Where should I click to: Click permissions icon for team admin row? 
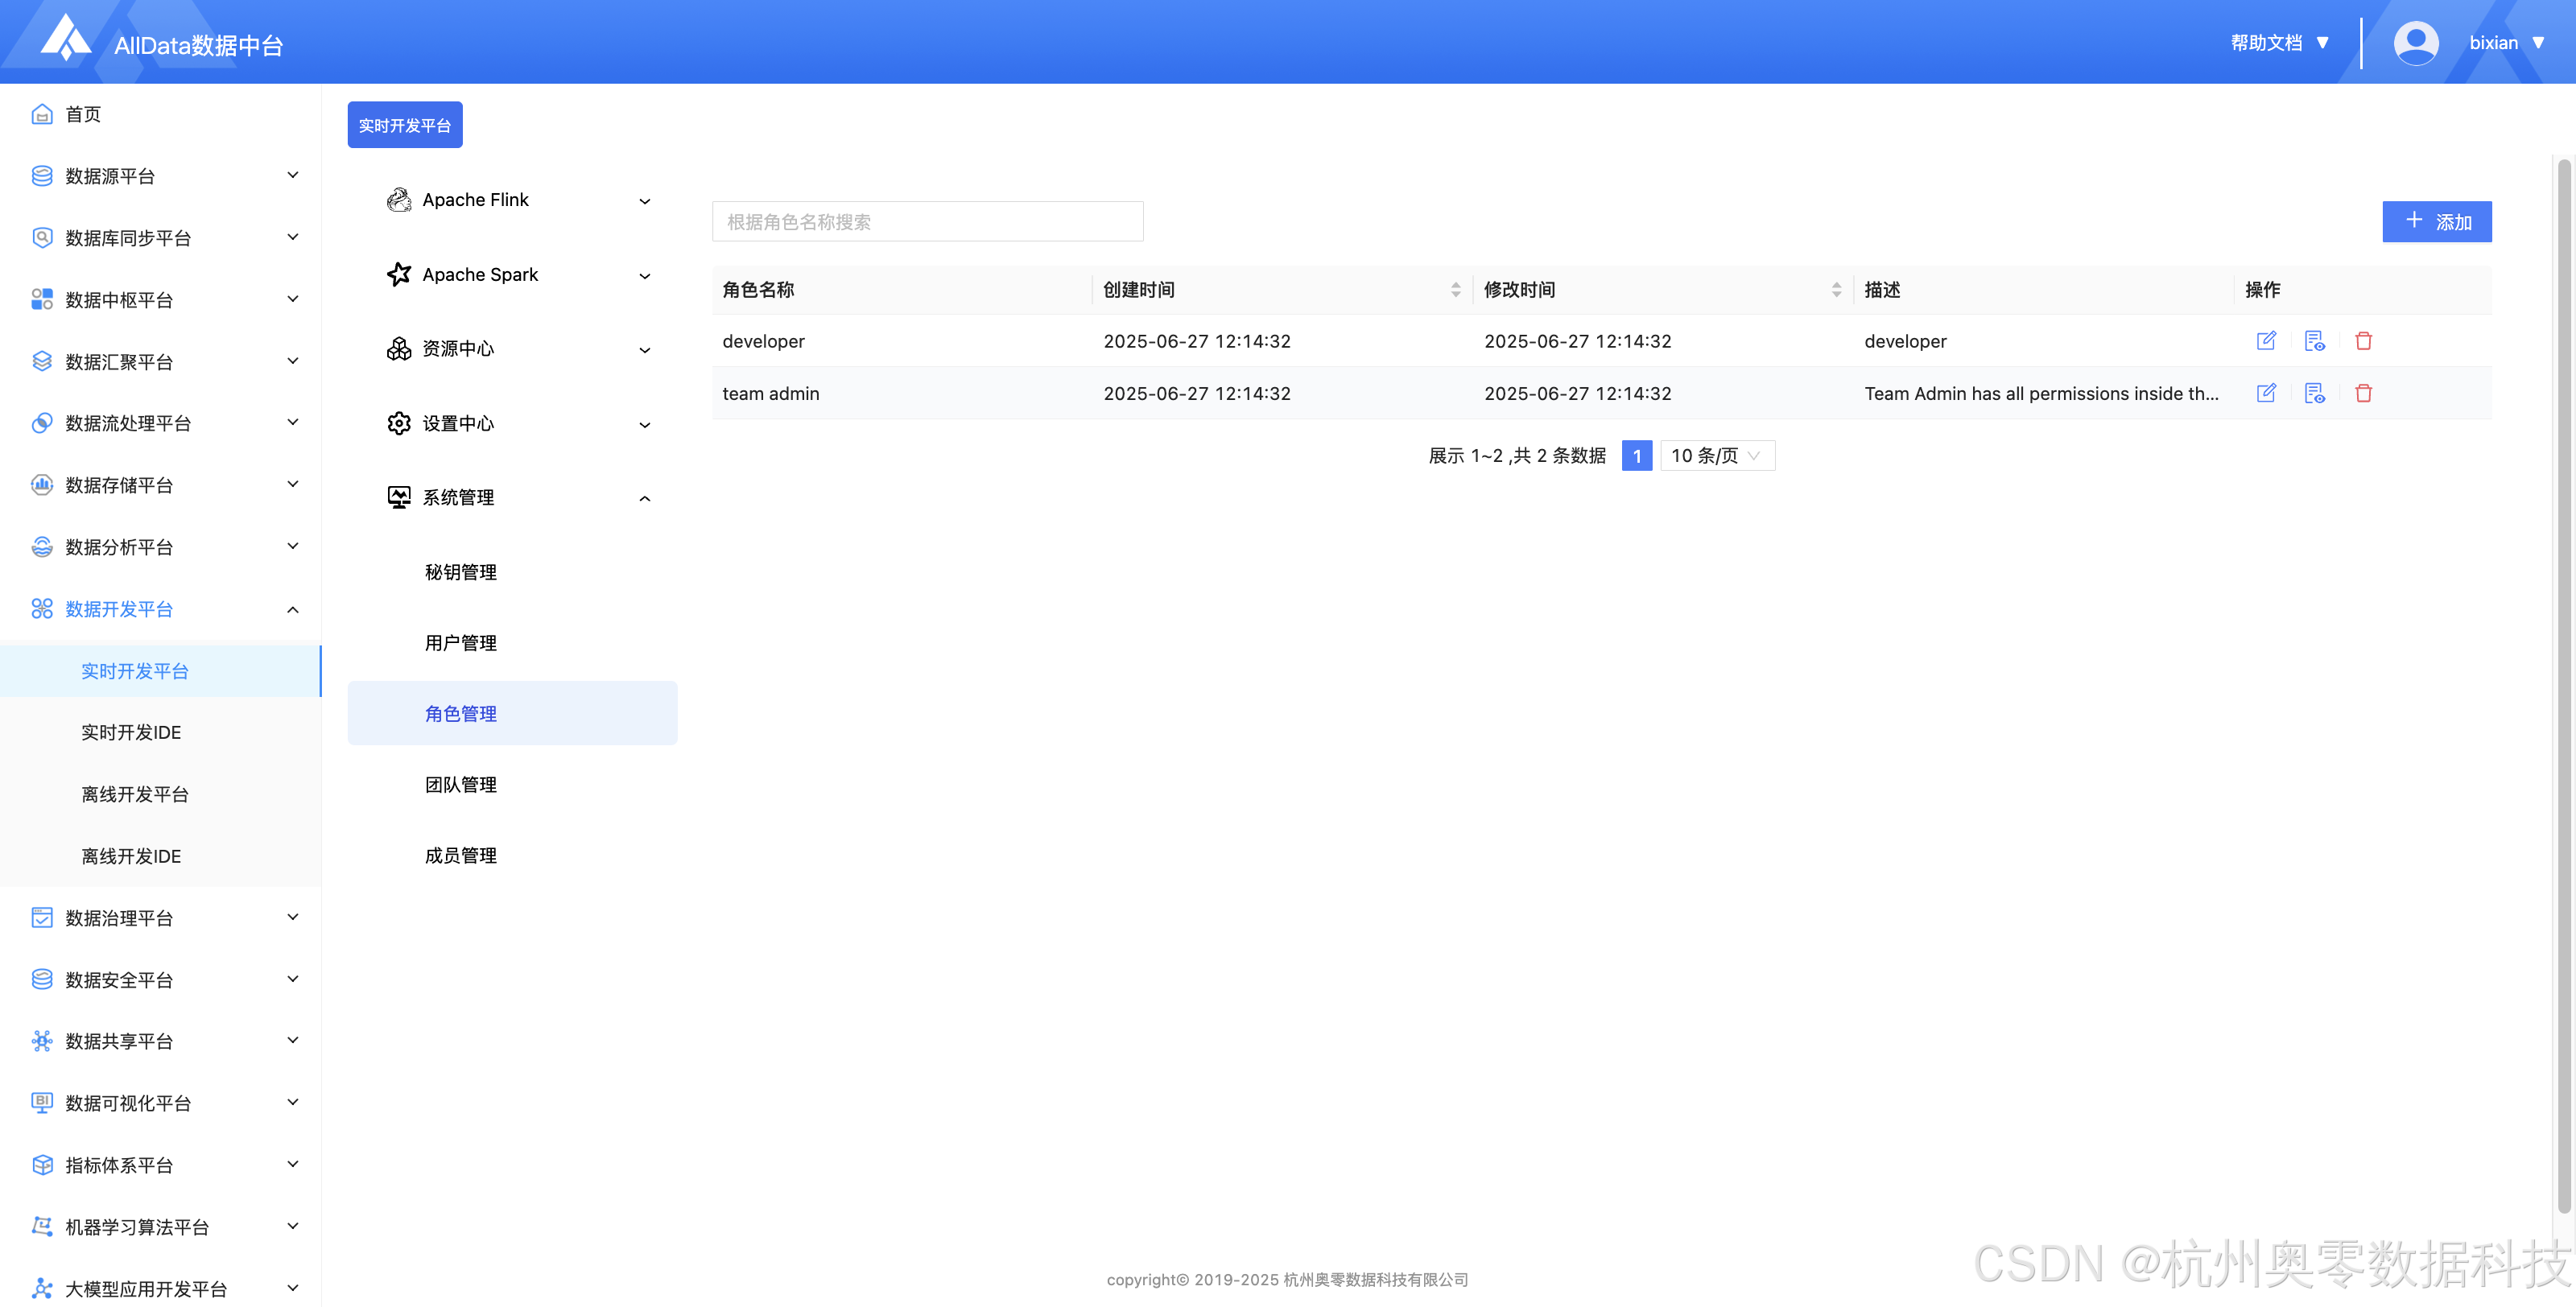(2314, 393)
